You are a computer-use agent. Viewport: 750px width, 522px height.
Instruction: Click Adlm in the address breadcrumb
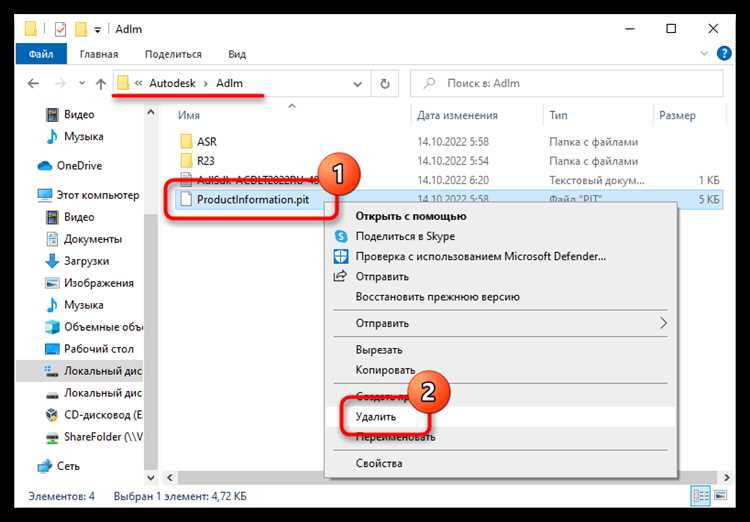[229, 83]
